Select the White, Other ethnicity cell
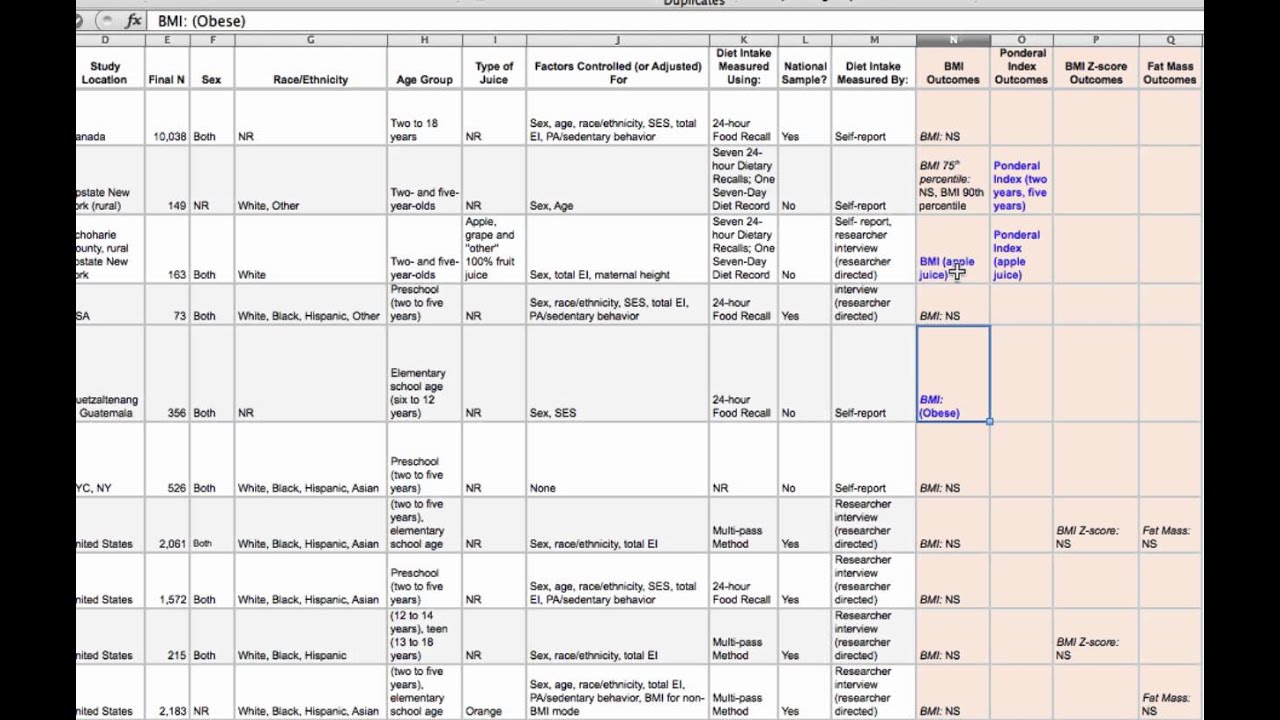The height and width of the screenshot is (720, 1280). 310,181
